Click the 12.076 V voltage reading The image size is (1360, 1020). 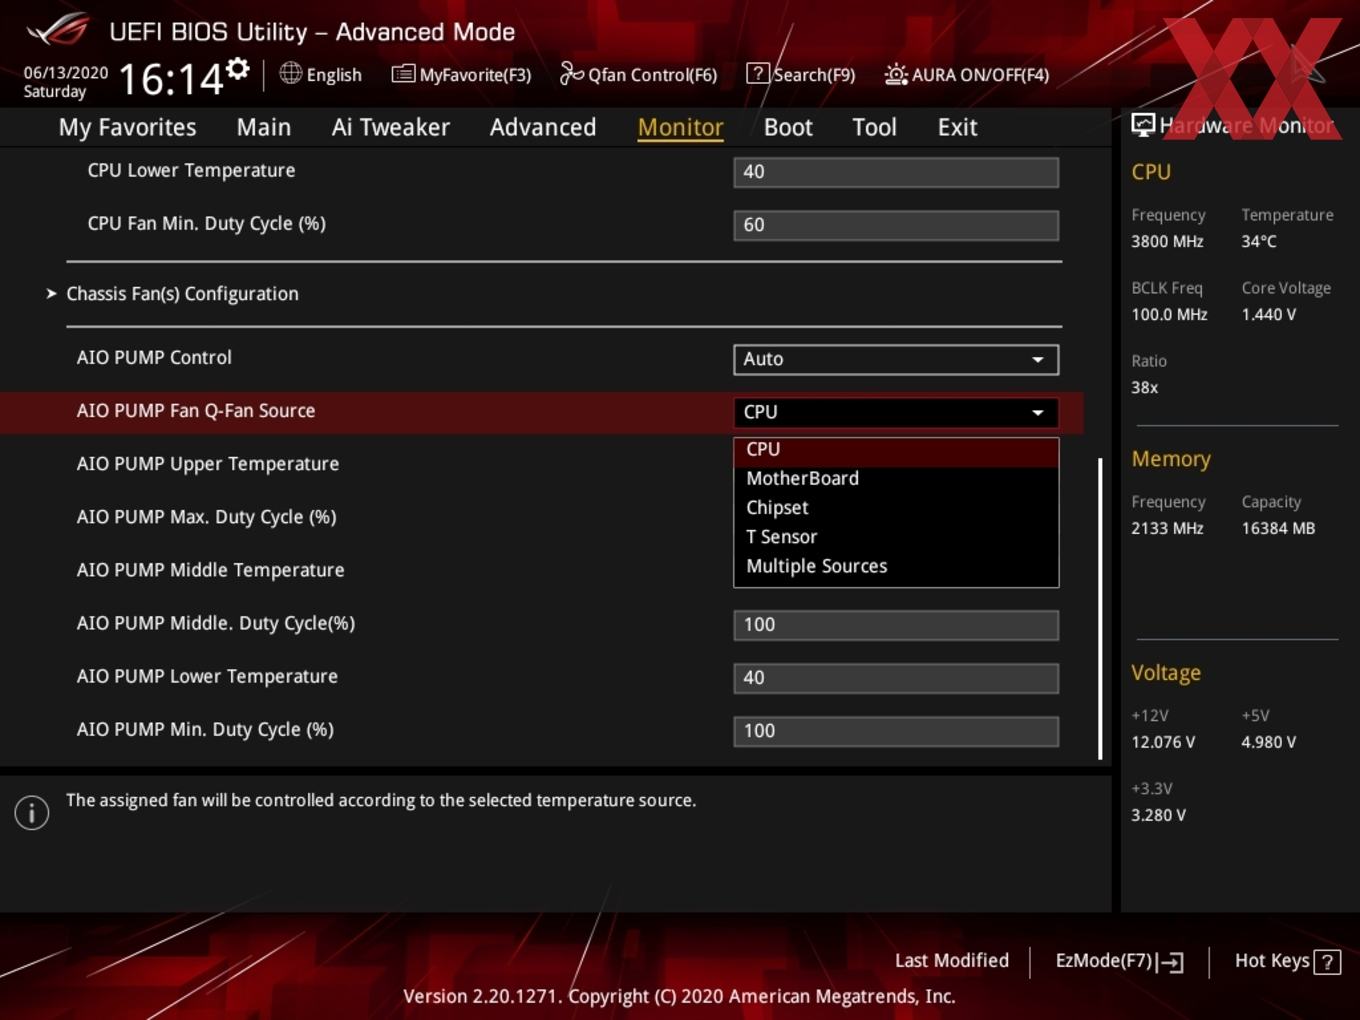pos(1163,742)
